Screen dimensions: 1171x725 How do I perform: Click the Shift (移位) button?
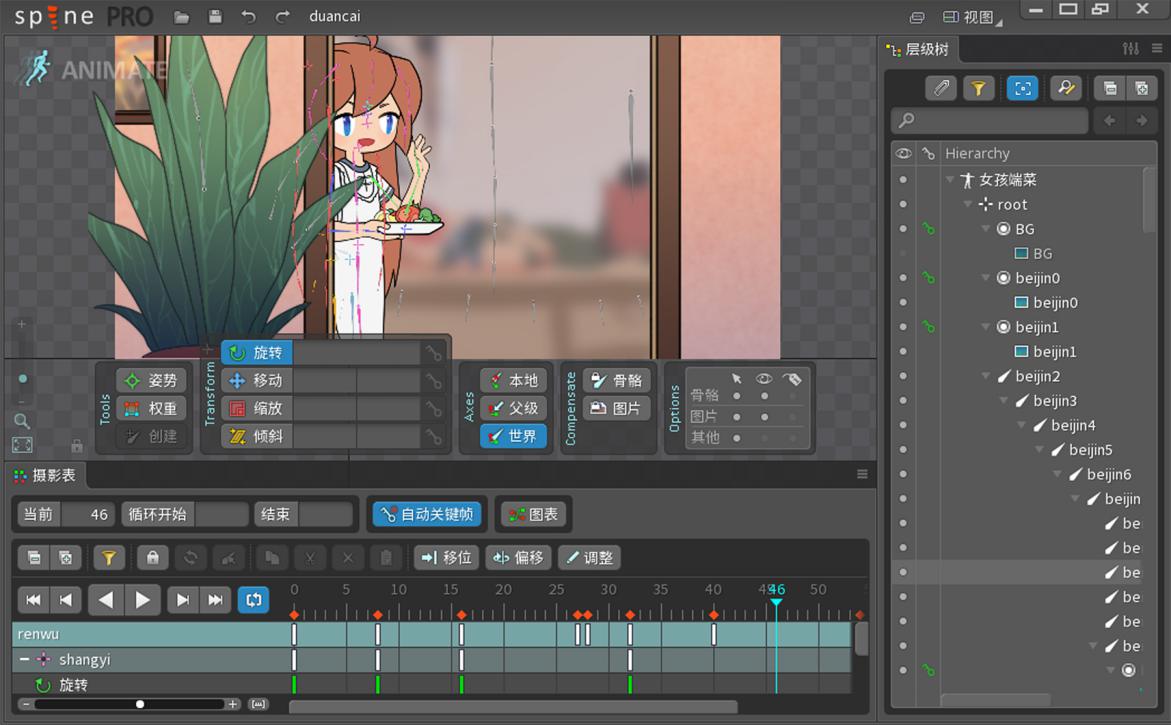pos(447,558)
